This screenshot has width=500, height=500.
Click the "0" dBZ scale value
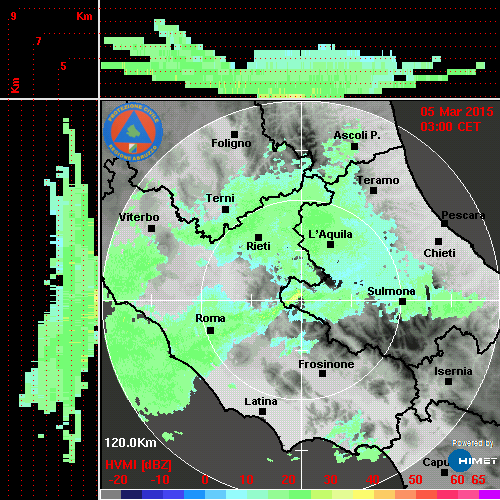click(x=205, y=480)
